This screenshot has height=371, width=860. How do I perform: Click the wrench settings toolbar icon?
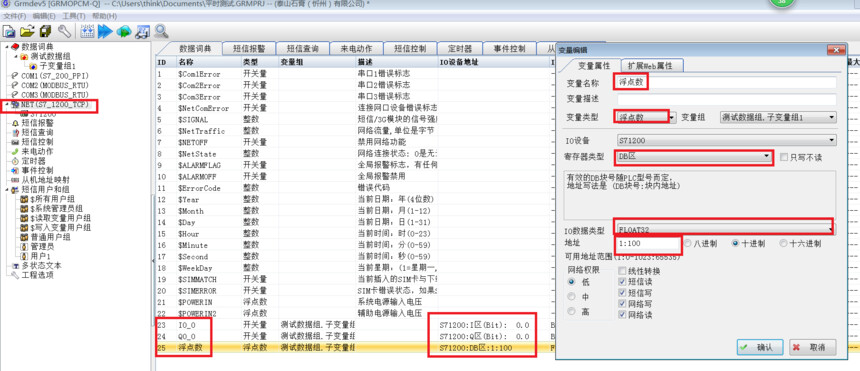(64, 32)
